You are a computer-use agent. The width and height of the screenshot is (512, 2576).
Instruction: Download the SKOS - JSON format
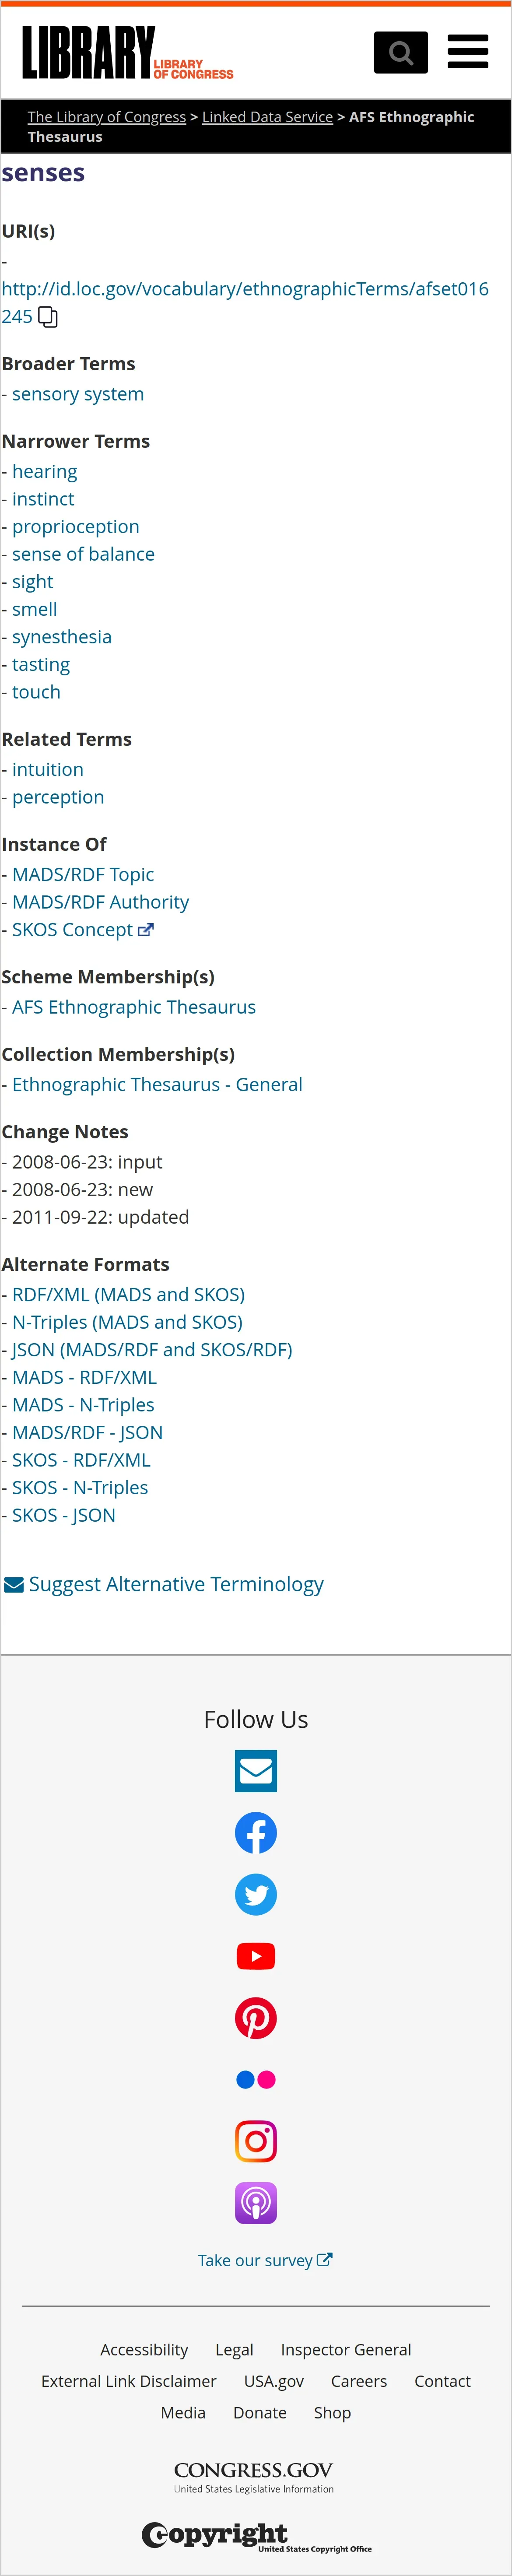[64, 1515]
